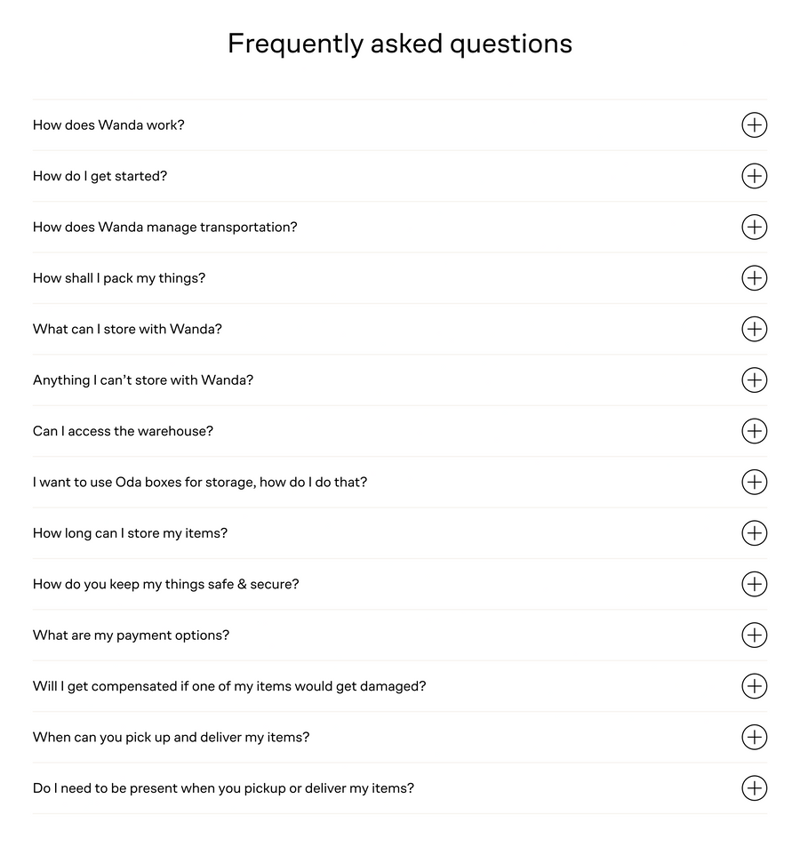The width and height of the screenshot is (800, 847).
Task: Click the plus icon beside the Oda boxes question
Action: tap(754, 482)
